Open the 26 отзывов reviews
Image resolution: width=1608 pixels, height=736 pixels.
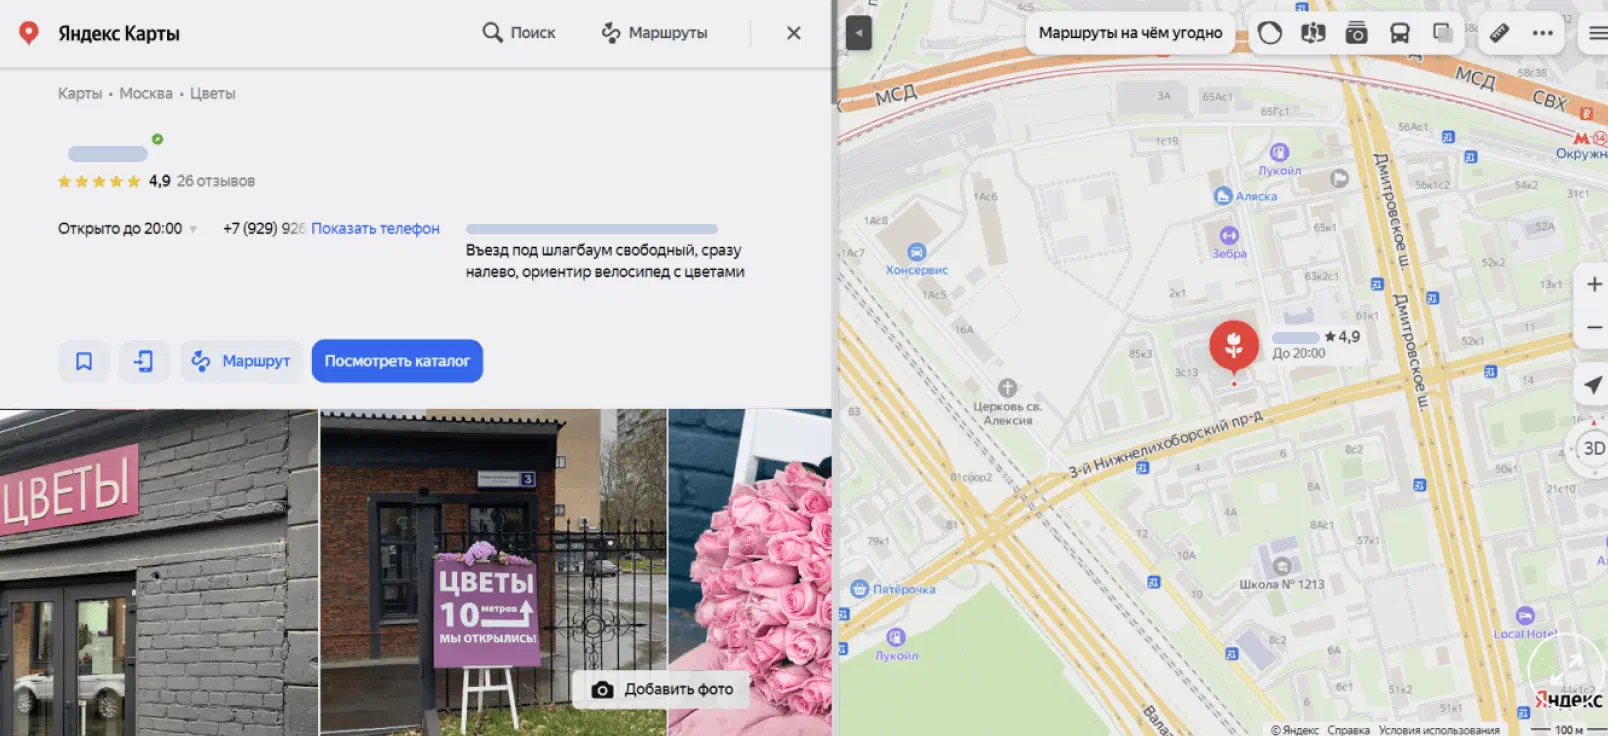point(216,181)
